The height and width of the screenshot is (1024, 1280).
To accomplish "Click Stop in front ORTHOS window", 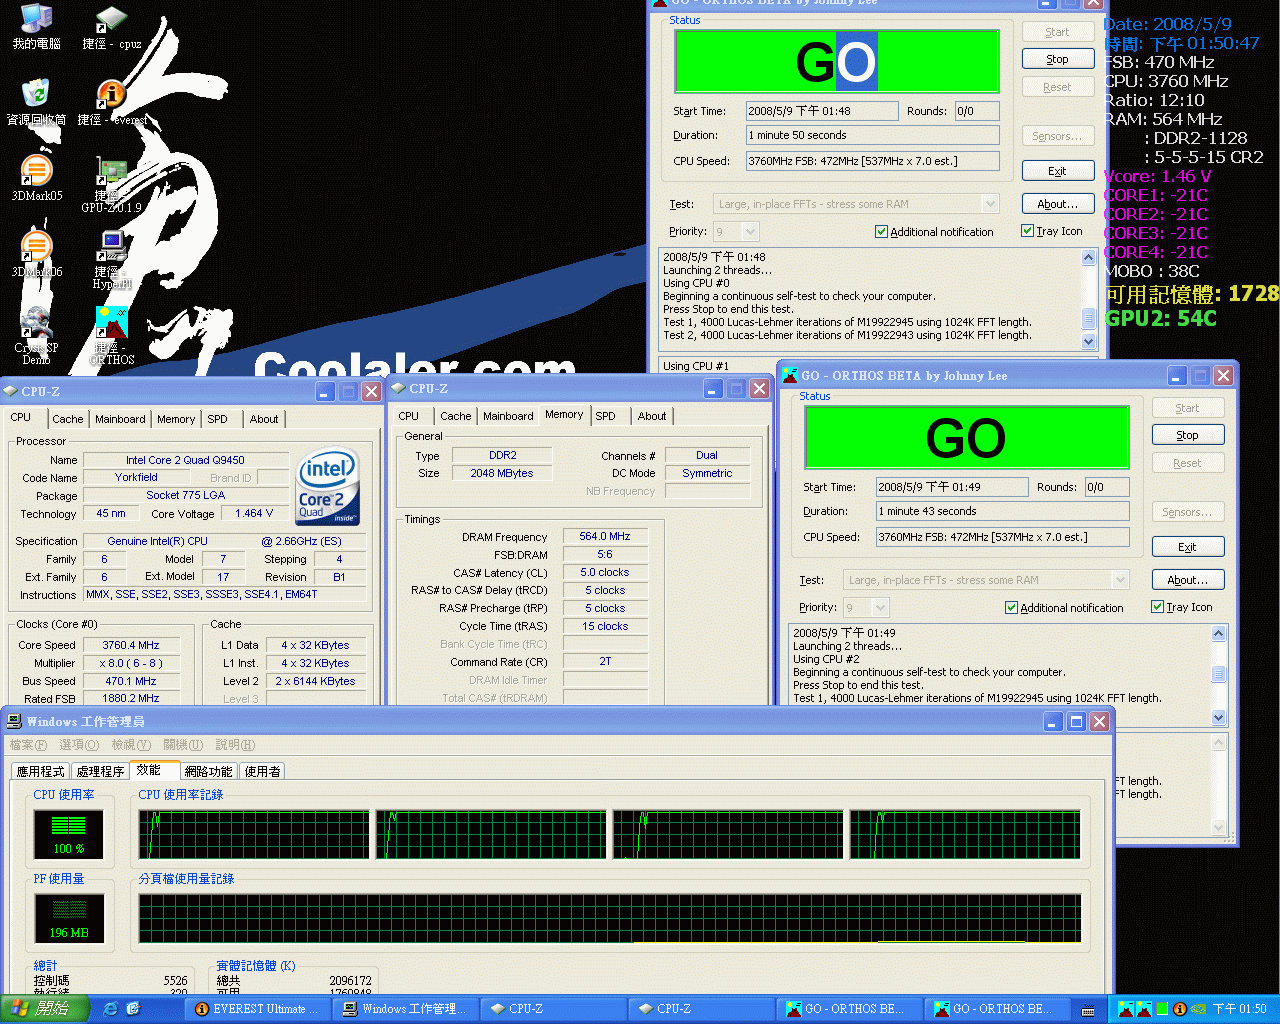I will click(x=1188, y=435).
